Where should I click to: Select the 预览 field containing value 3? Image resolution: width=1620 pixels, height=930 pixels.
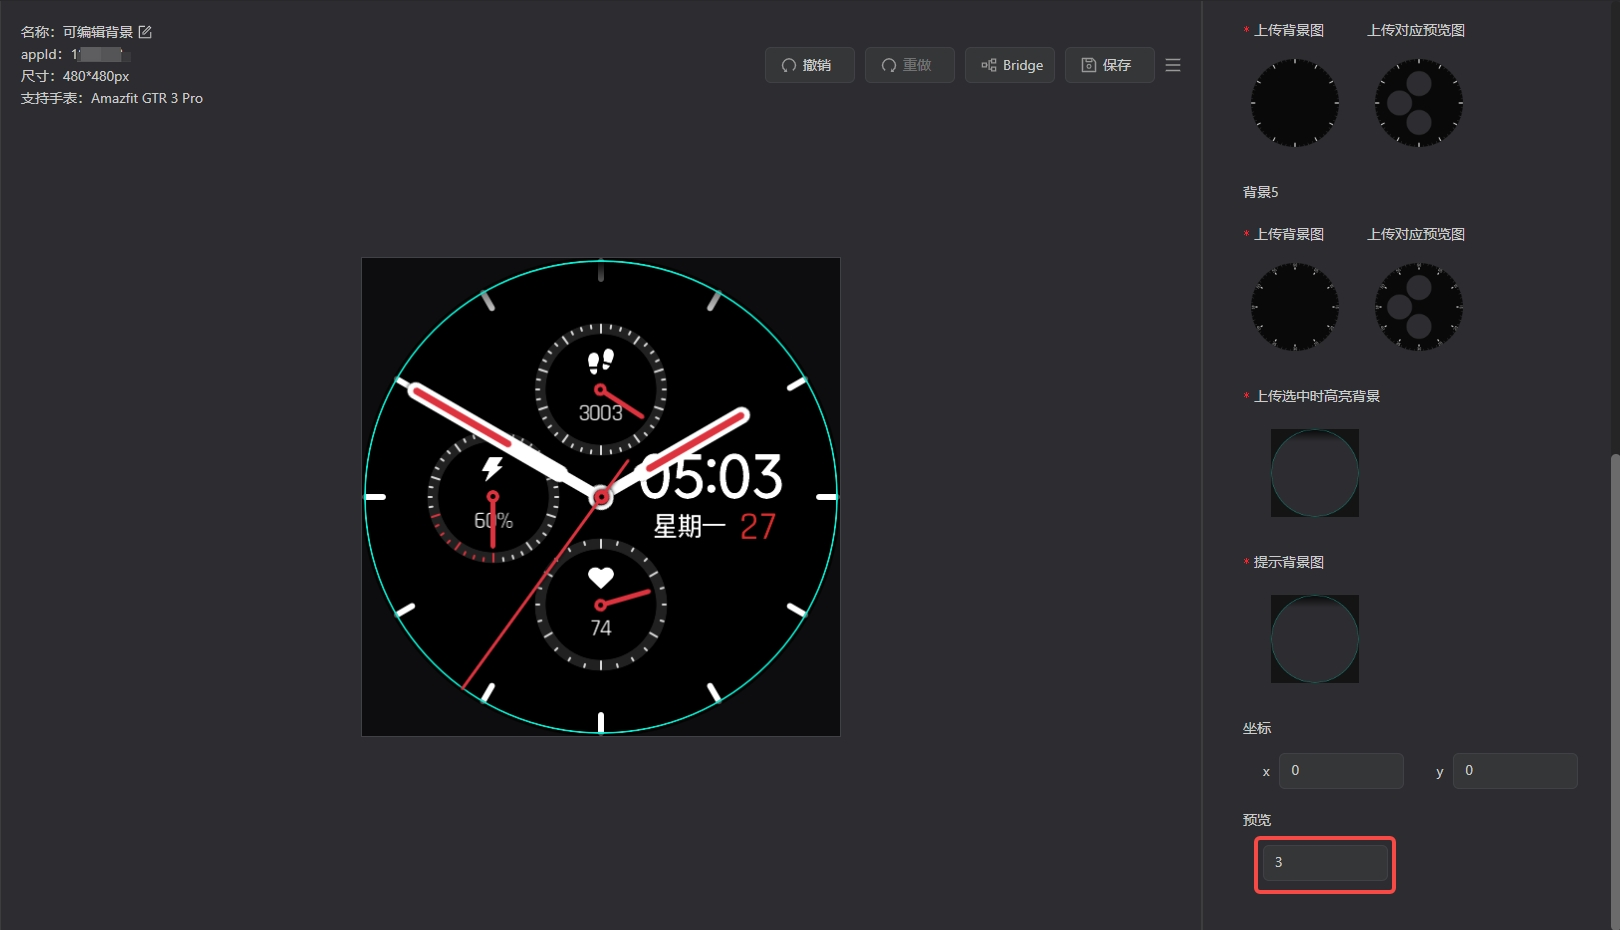coord(1324,862)
